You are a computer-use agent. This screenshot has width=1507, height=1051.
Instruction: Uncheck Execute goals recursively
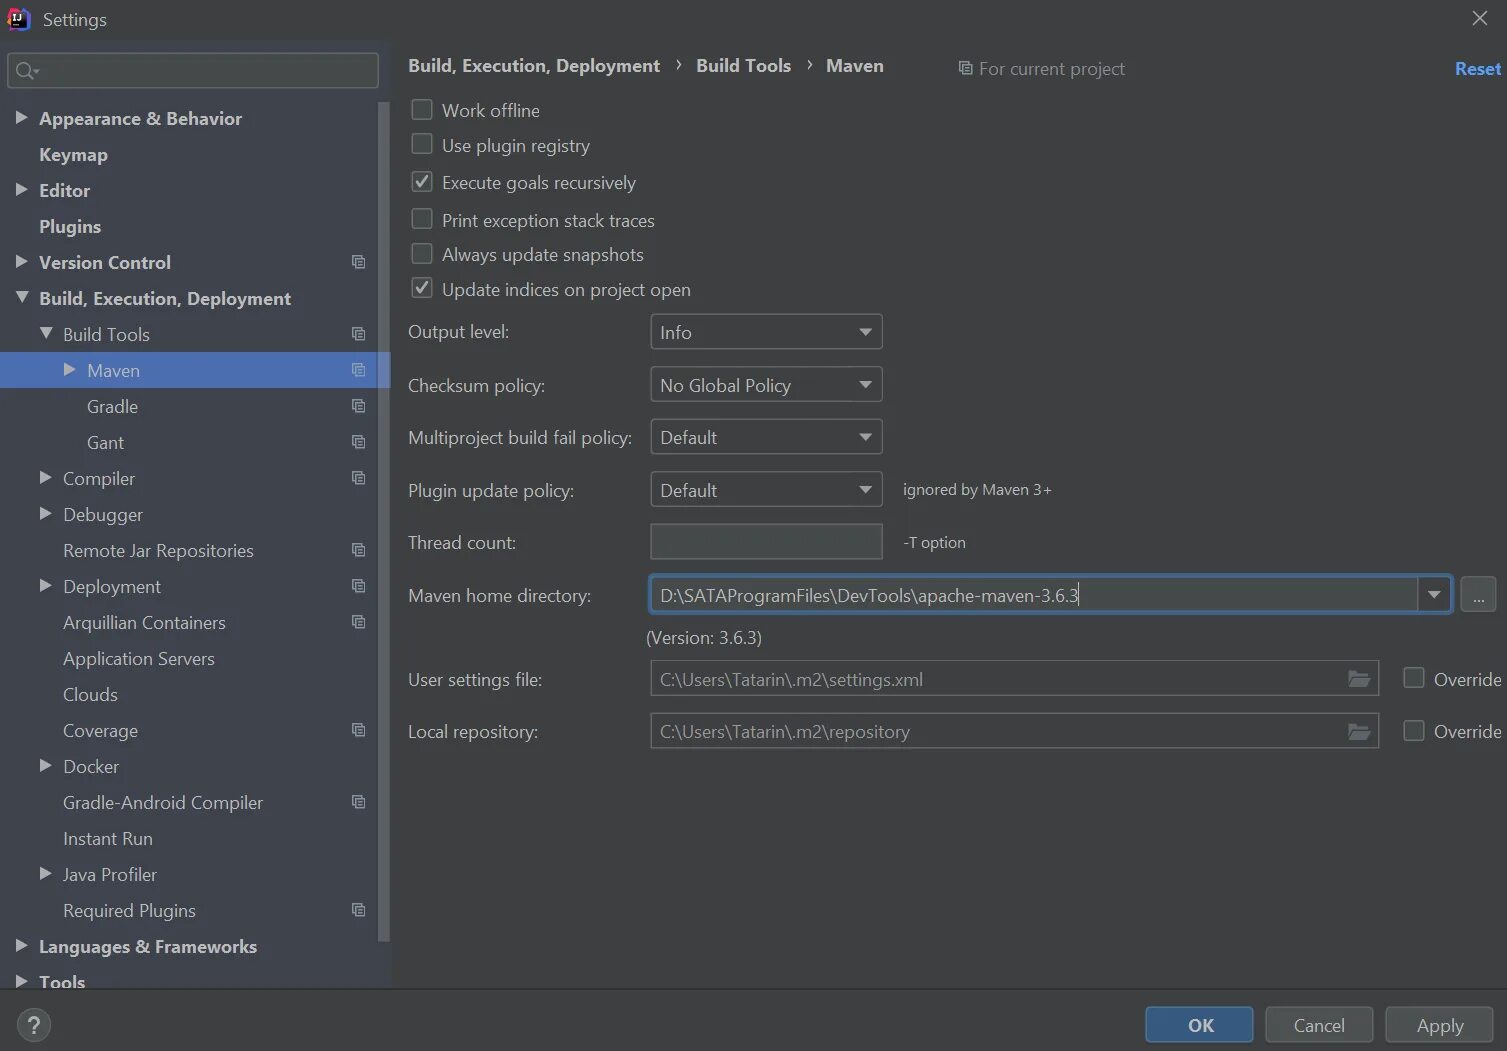pos(422,182)
